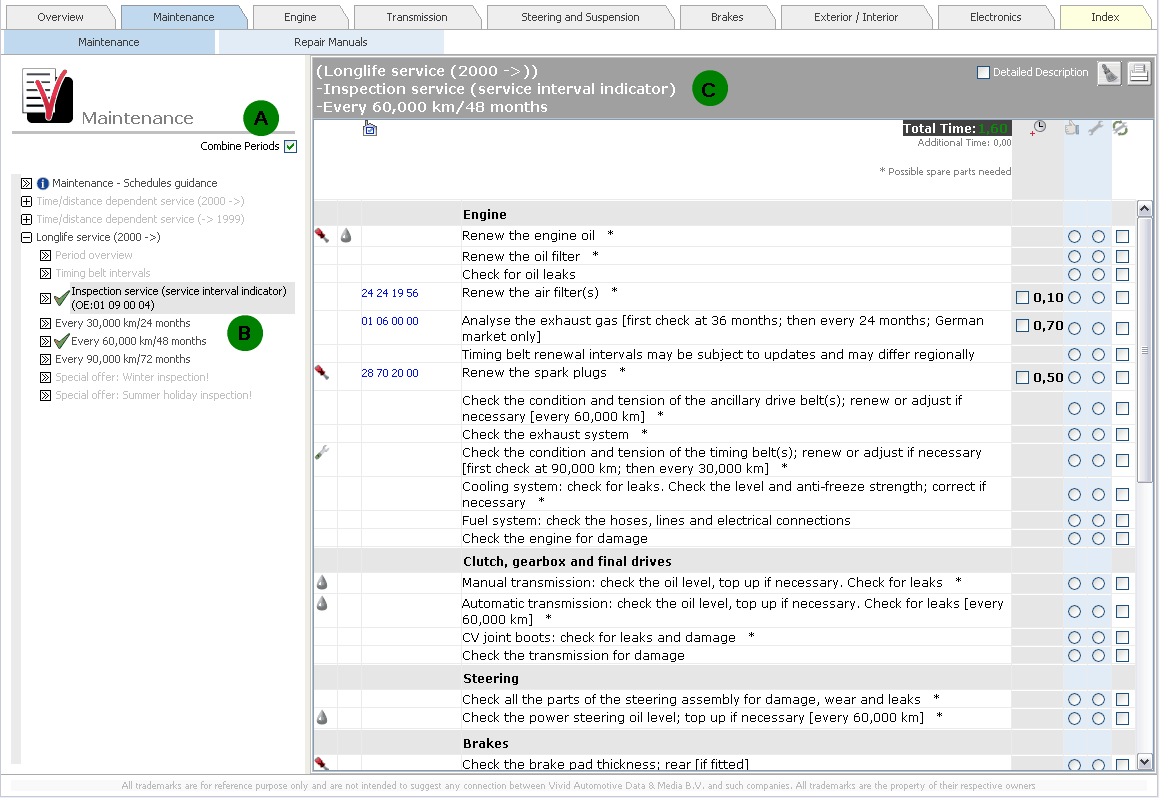Open the Index tab
The image size is (1160, 798).
pyautogui.click(x=1105, y=17)
